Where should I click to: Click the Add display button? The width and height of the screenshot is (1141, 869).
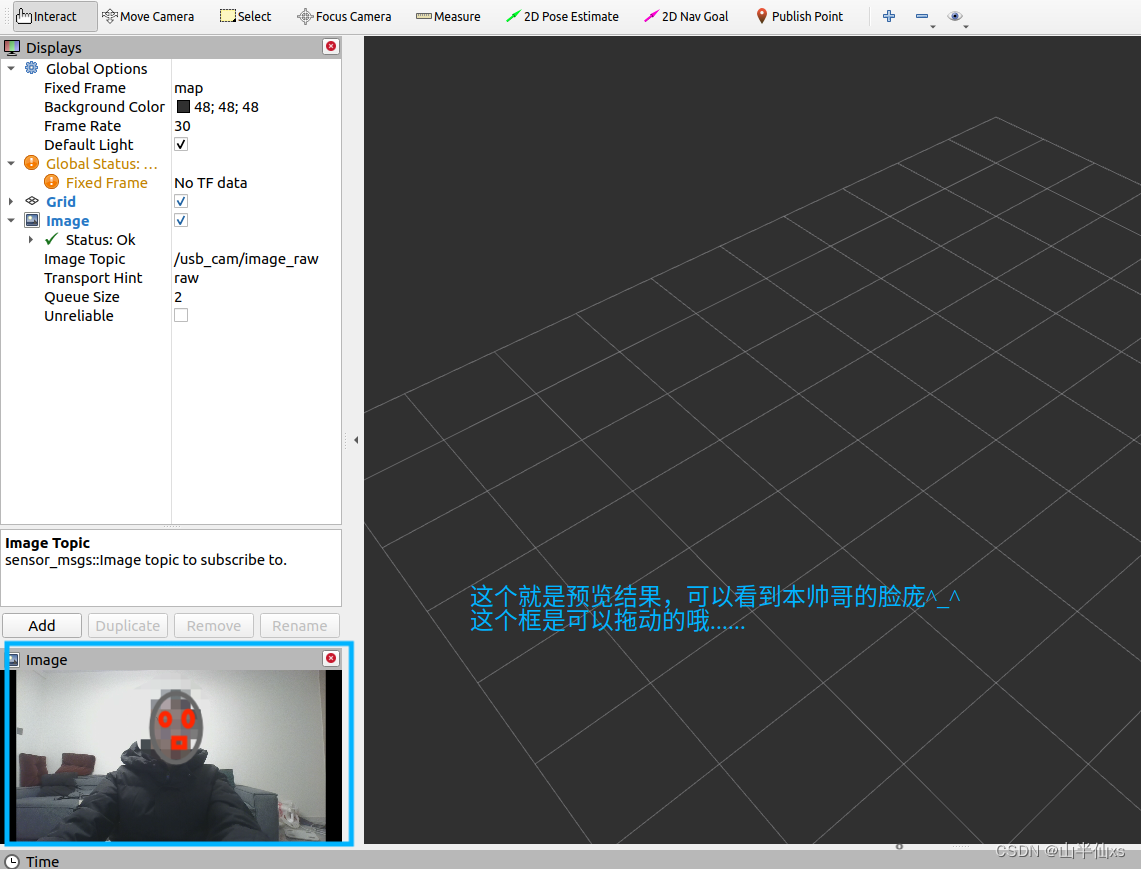click(x=41, y=625)
